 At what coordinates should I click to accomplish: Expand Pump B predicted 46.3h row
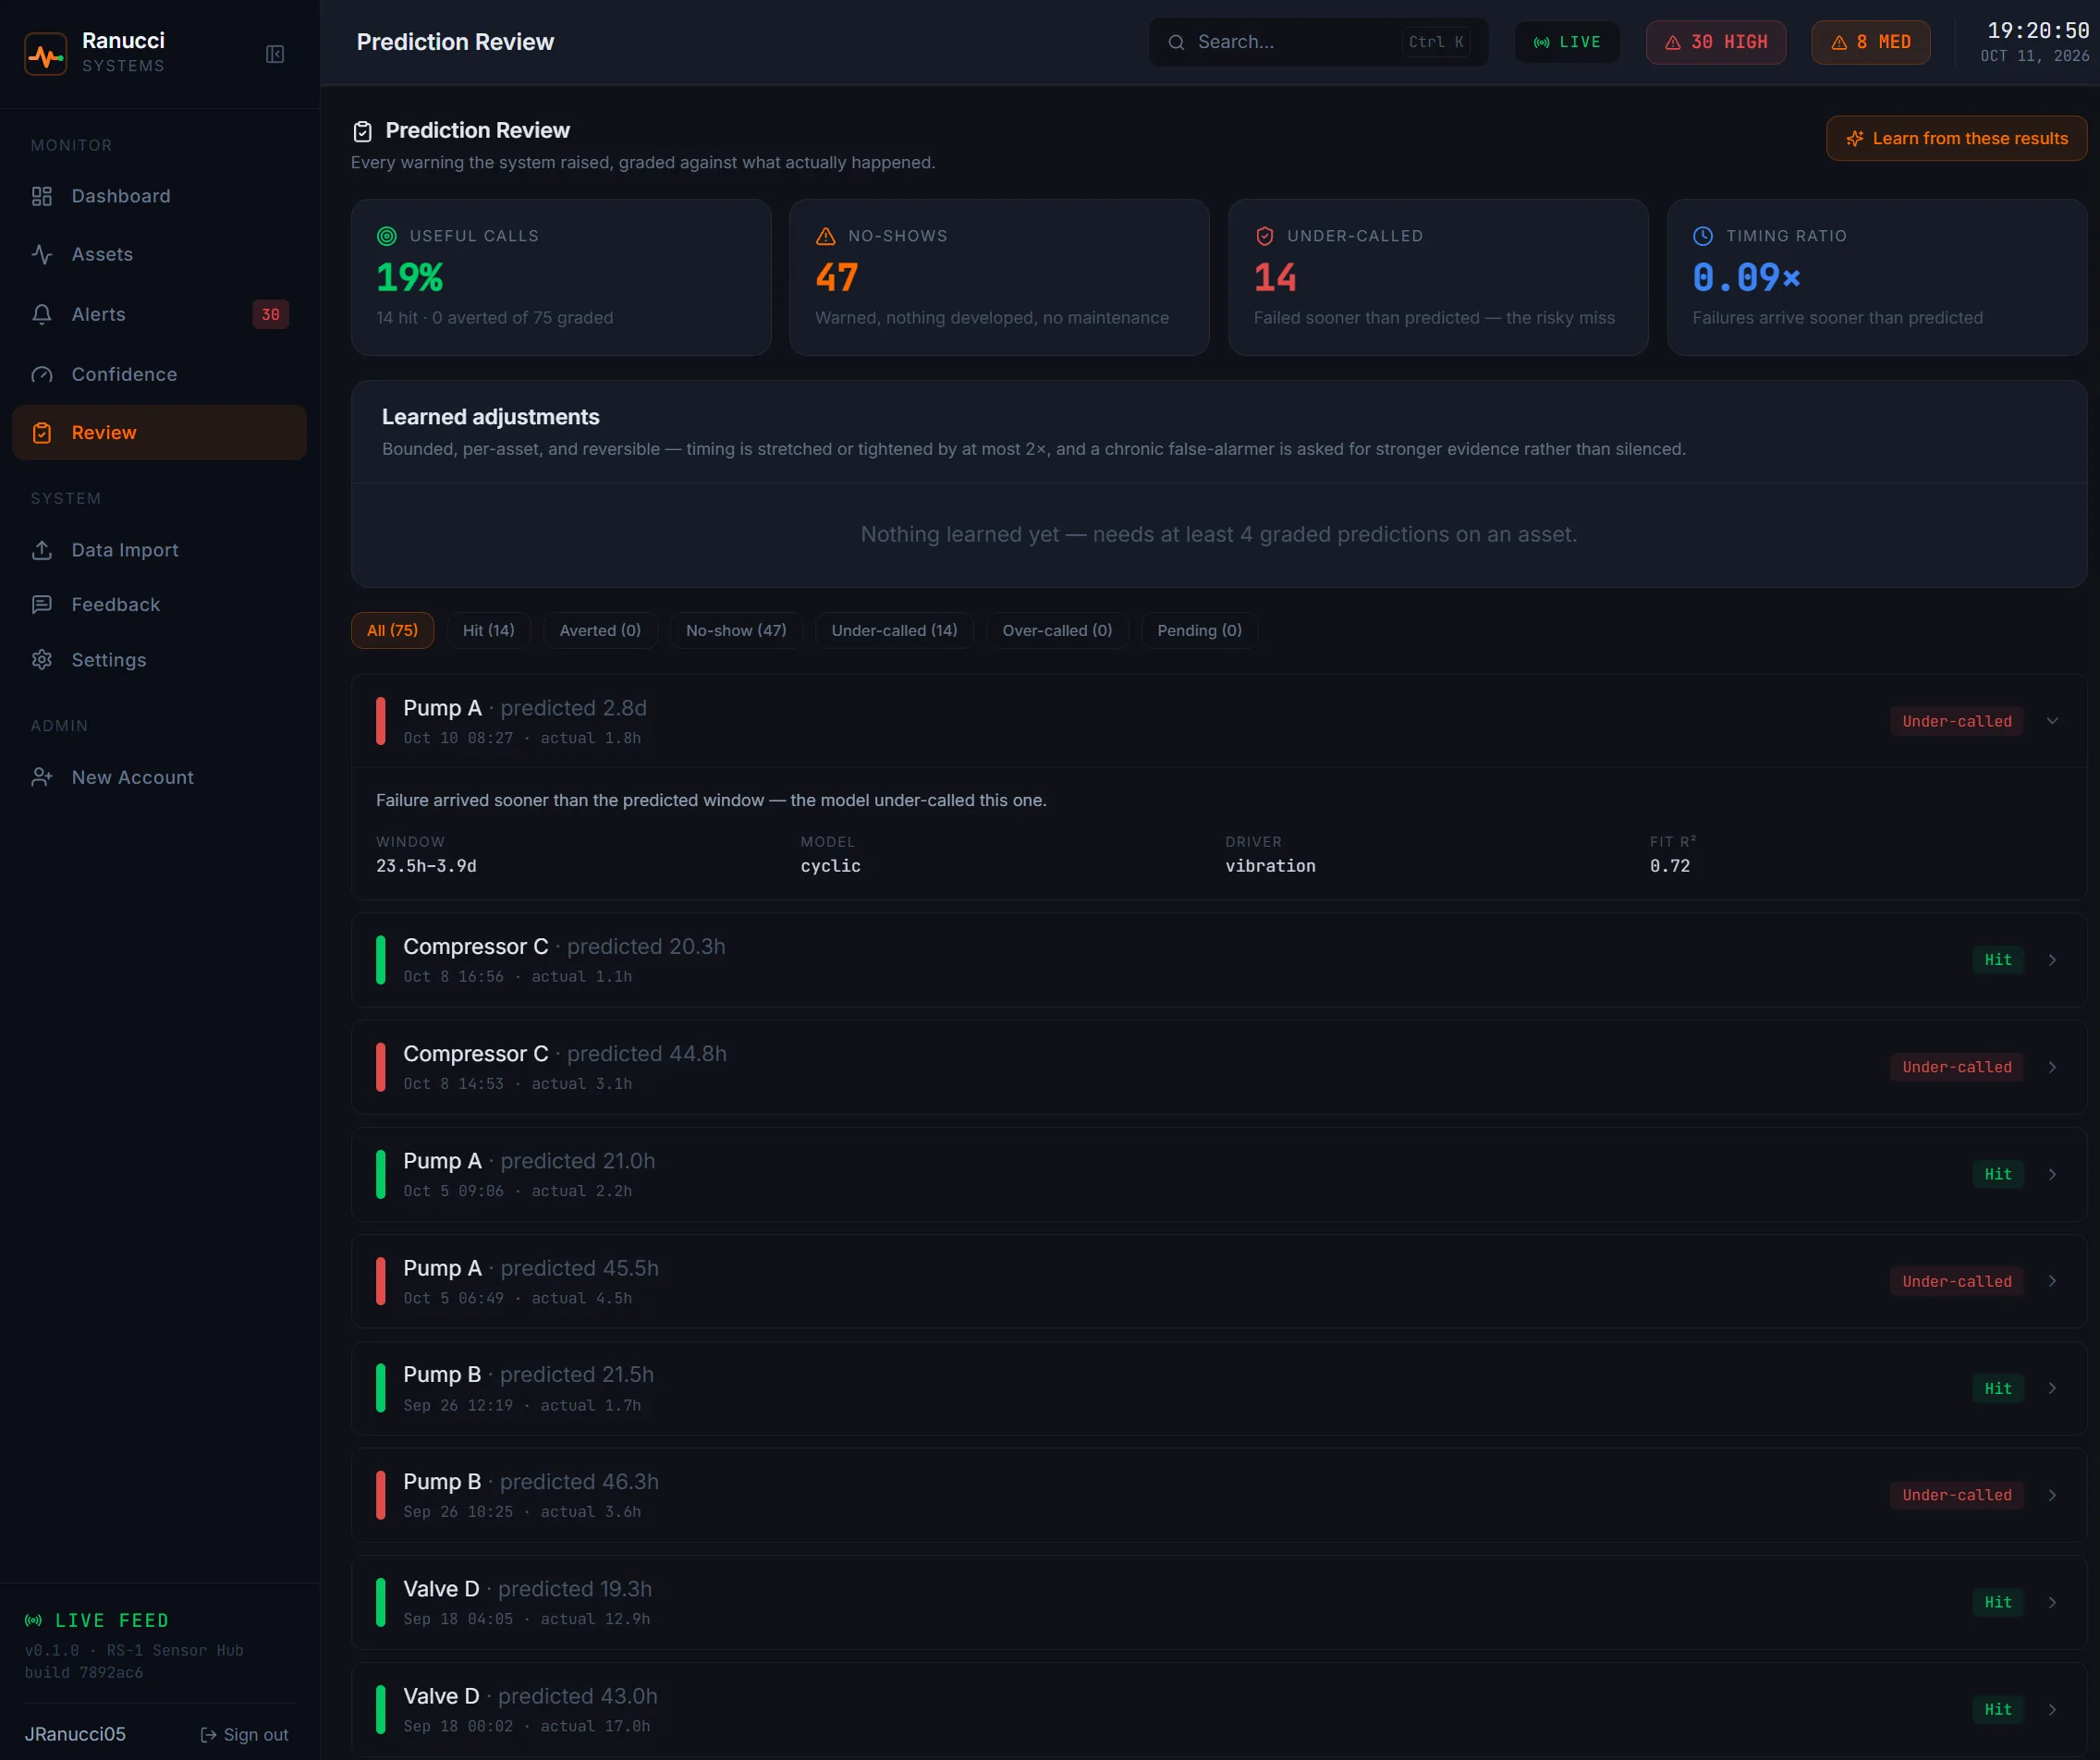(1219, 1495)
